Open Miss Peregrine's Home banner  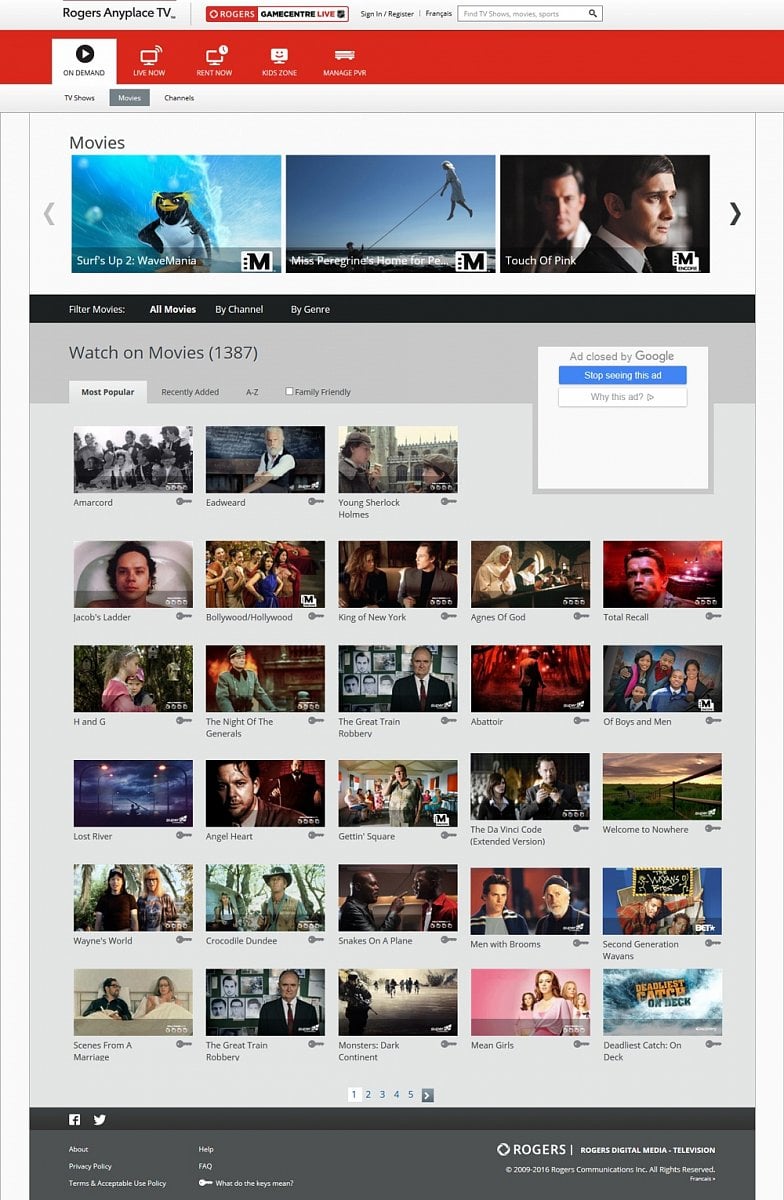(390, 214)
